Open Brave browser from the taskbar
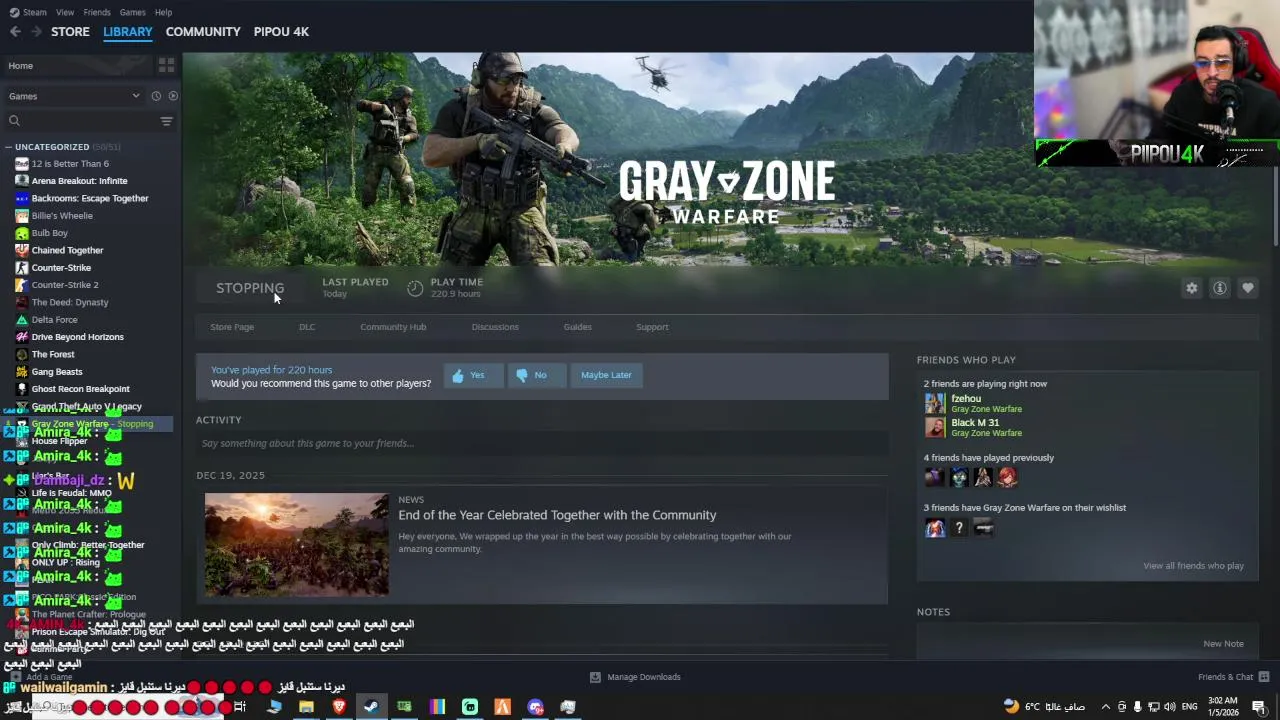 tap(338, 707)
